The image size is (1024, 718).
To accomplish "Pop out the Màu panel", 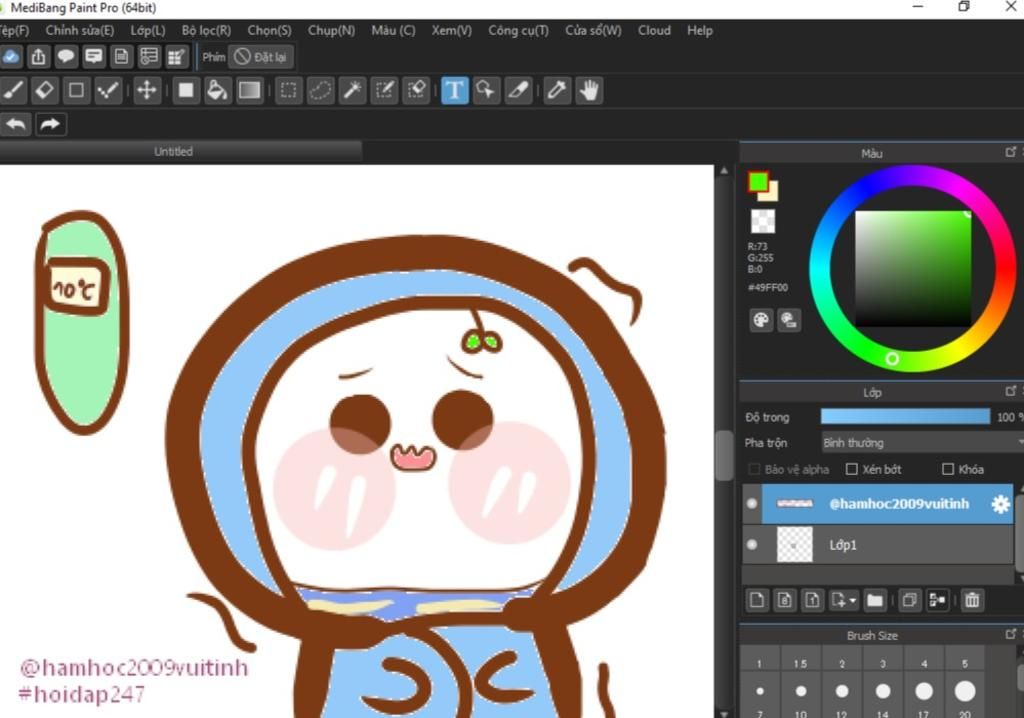I will tap(1010, 152).
